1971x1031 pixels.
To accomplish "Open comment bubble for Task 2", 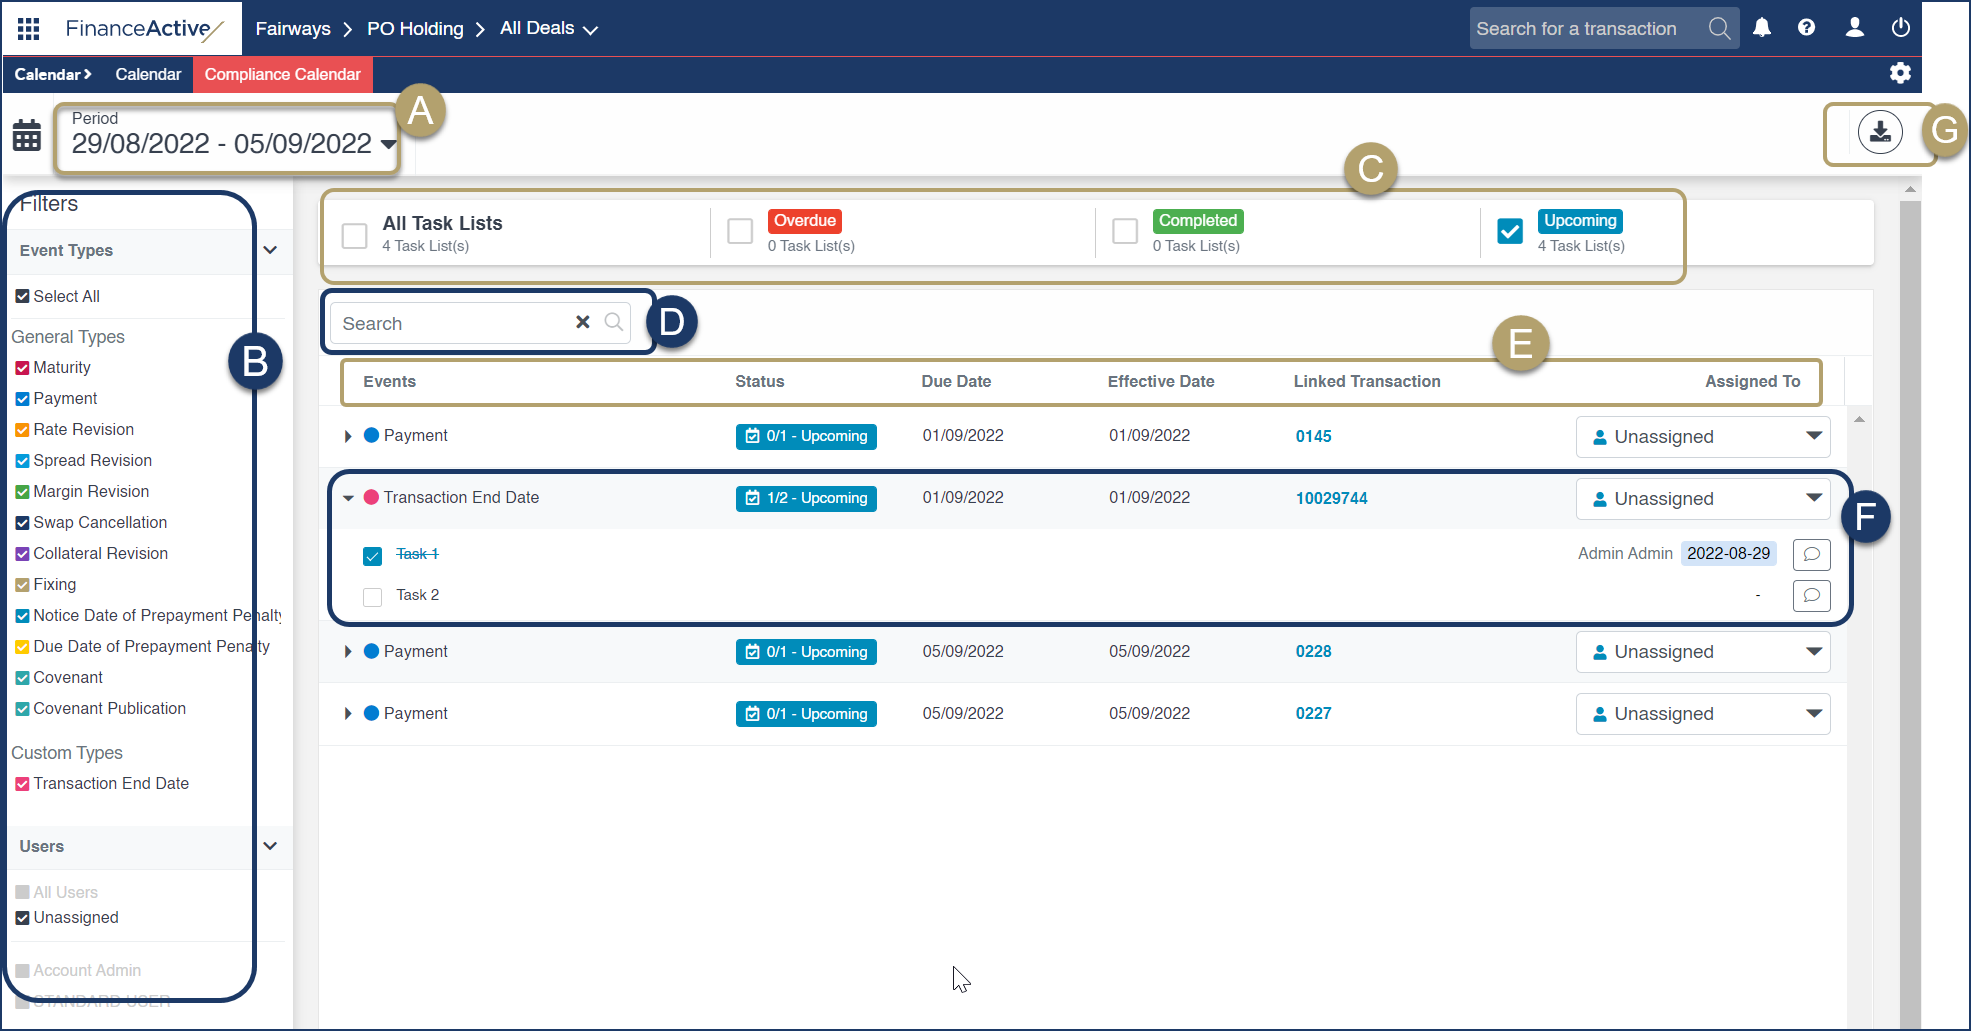I will [1811, 596].
